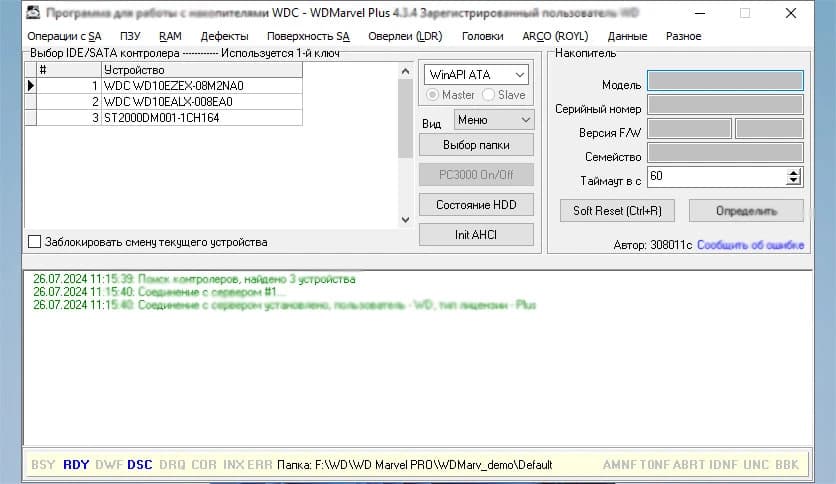
Task: Click the log line mentioning license type Plus
Action: click(284, 305)
